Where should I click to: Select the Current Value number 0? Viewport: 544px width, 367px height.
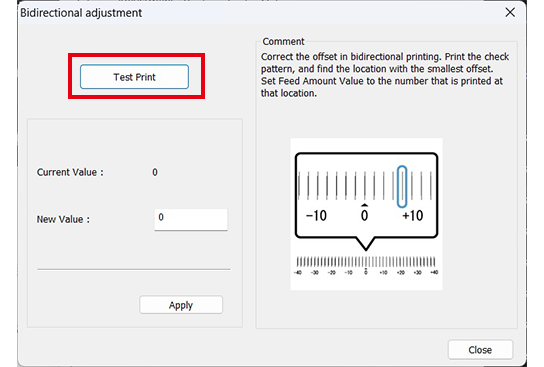pyautogui.click(x=155, y=172)
